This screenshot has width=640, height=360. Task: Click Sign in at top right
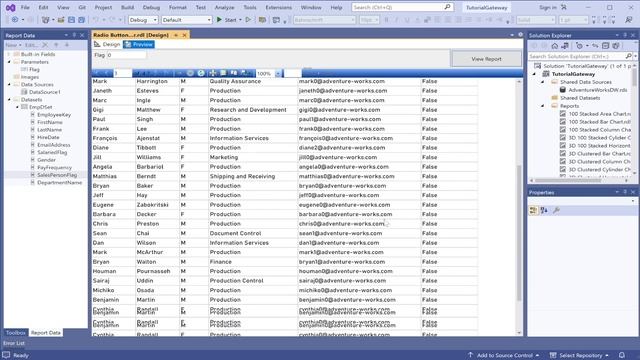point(547,7)
